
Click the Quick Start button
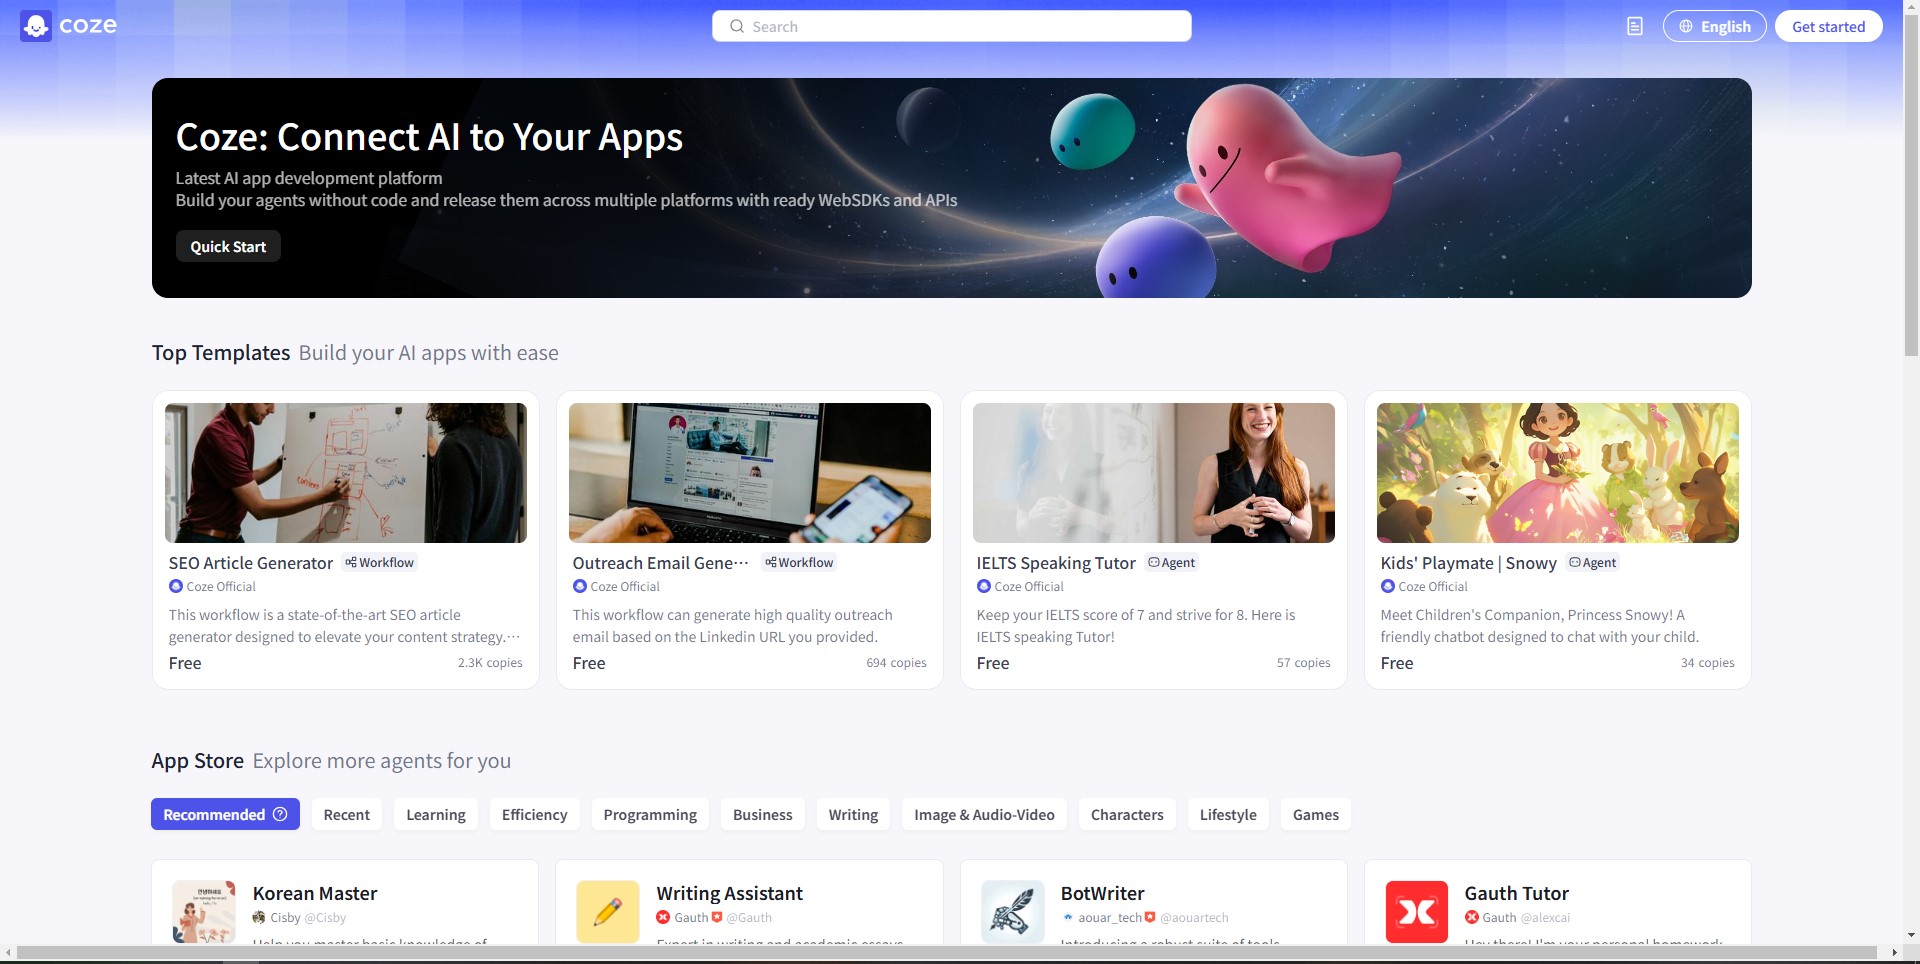(228, 246)
